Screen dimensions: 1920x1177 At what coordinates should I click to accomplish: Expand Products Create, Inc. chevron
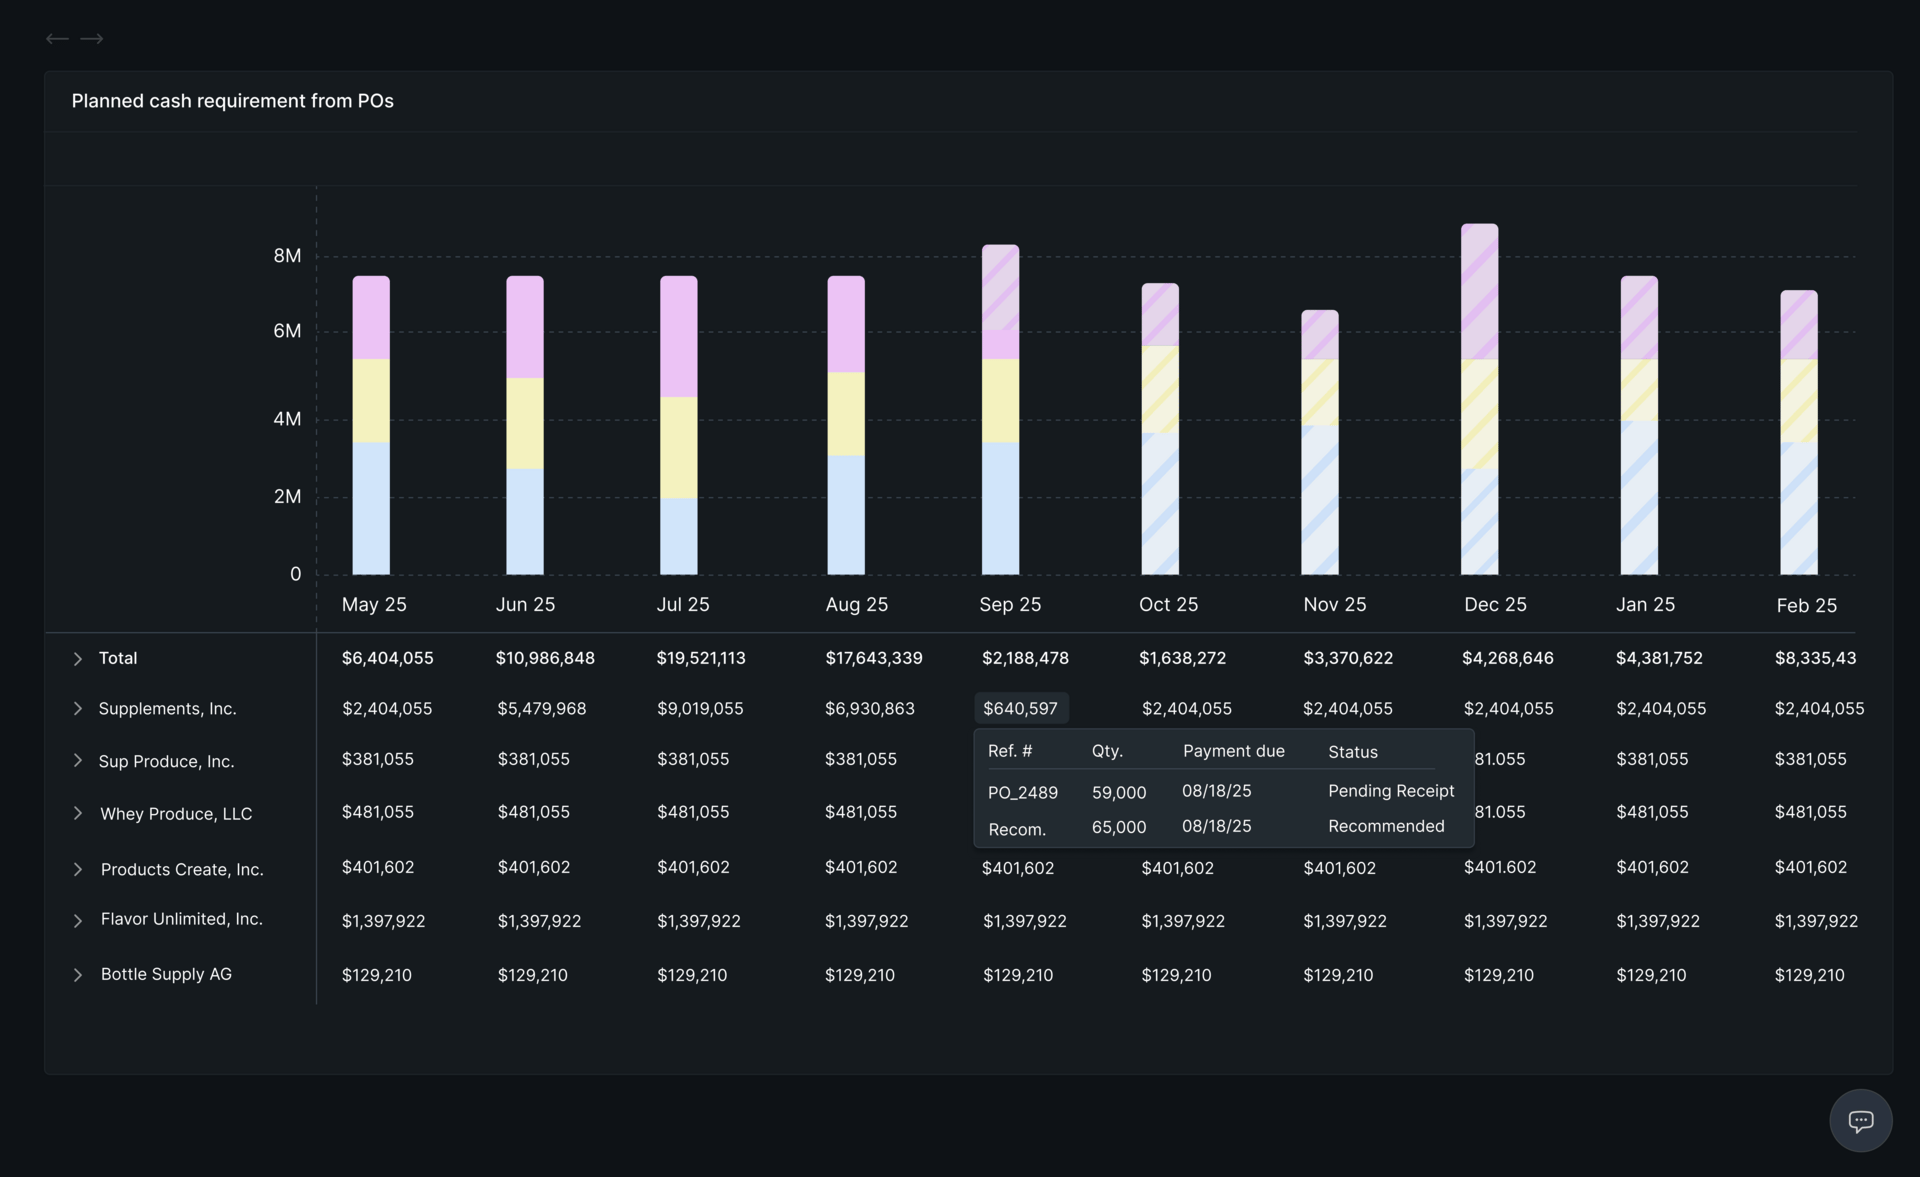(77, 870)
